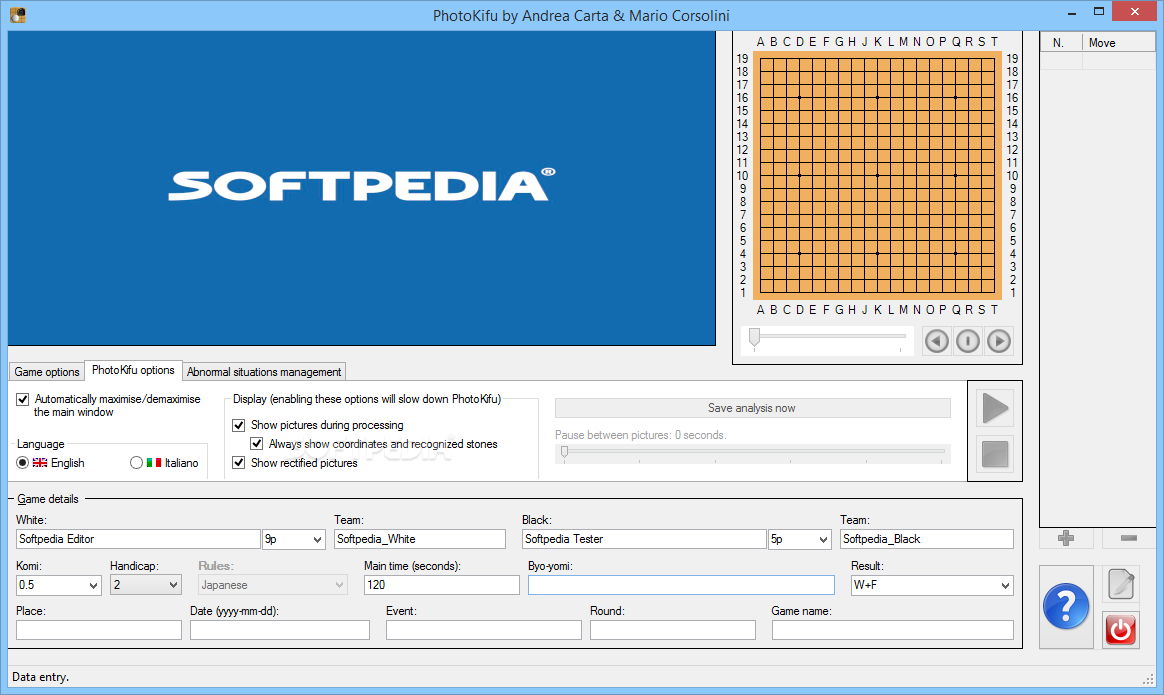
Task: Click the Byo-yomi input field
Action: point(681,585)
